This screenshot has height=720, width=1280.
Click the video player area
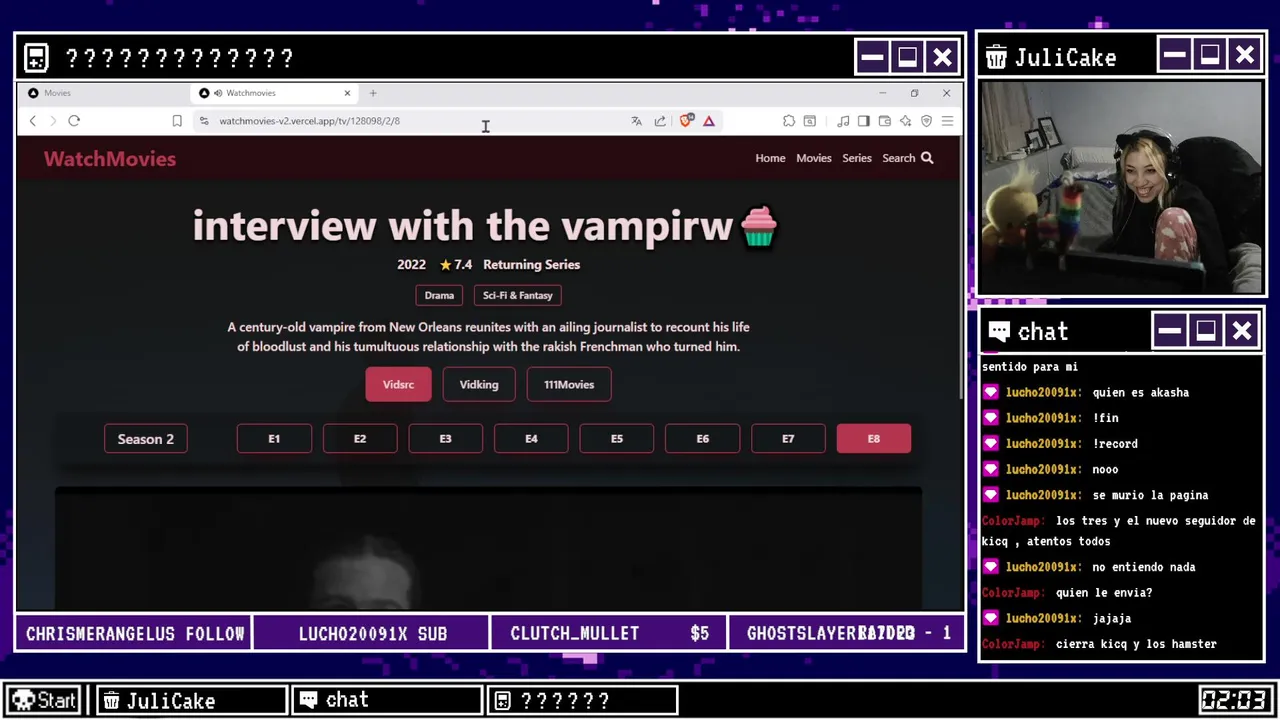[488, 548]
